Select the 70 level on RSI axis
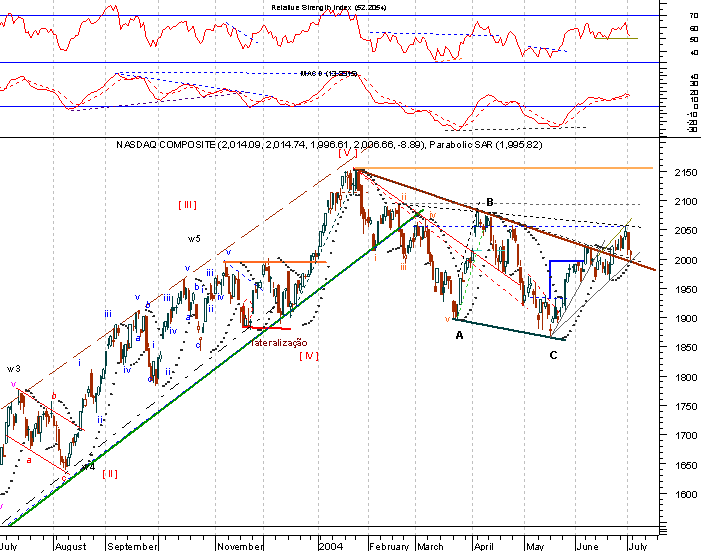Image resolution: width=701 pixels, height=551 pixels. (x=693, y=16)
